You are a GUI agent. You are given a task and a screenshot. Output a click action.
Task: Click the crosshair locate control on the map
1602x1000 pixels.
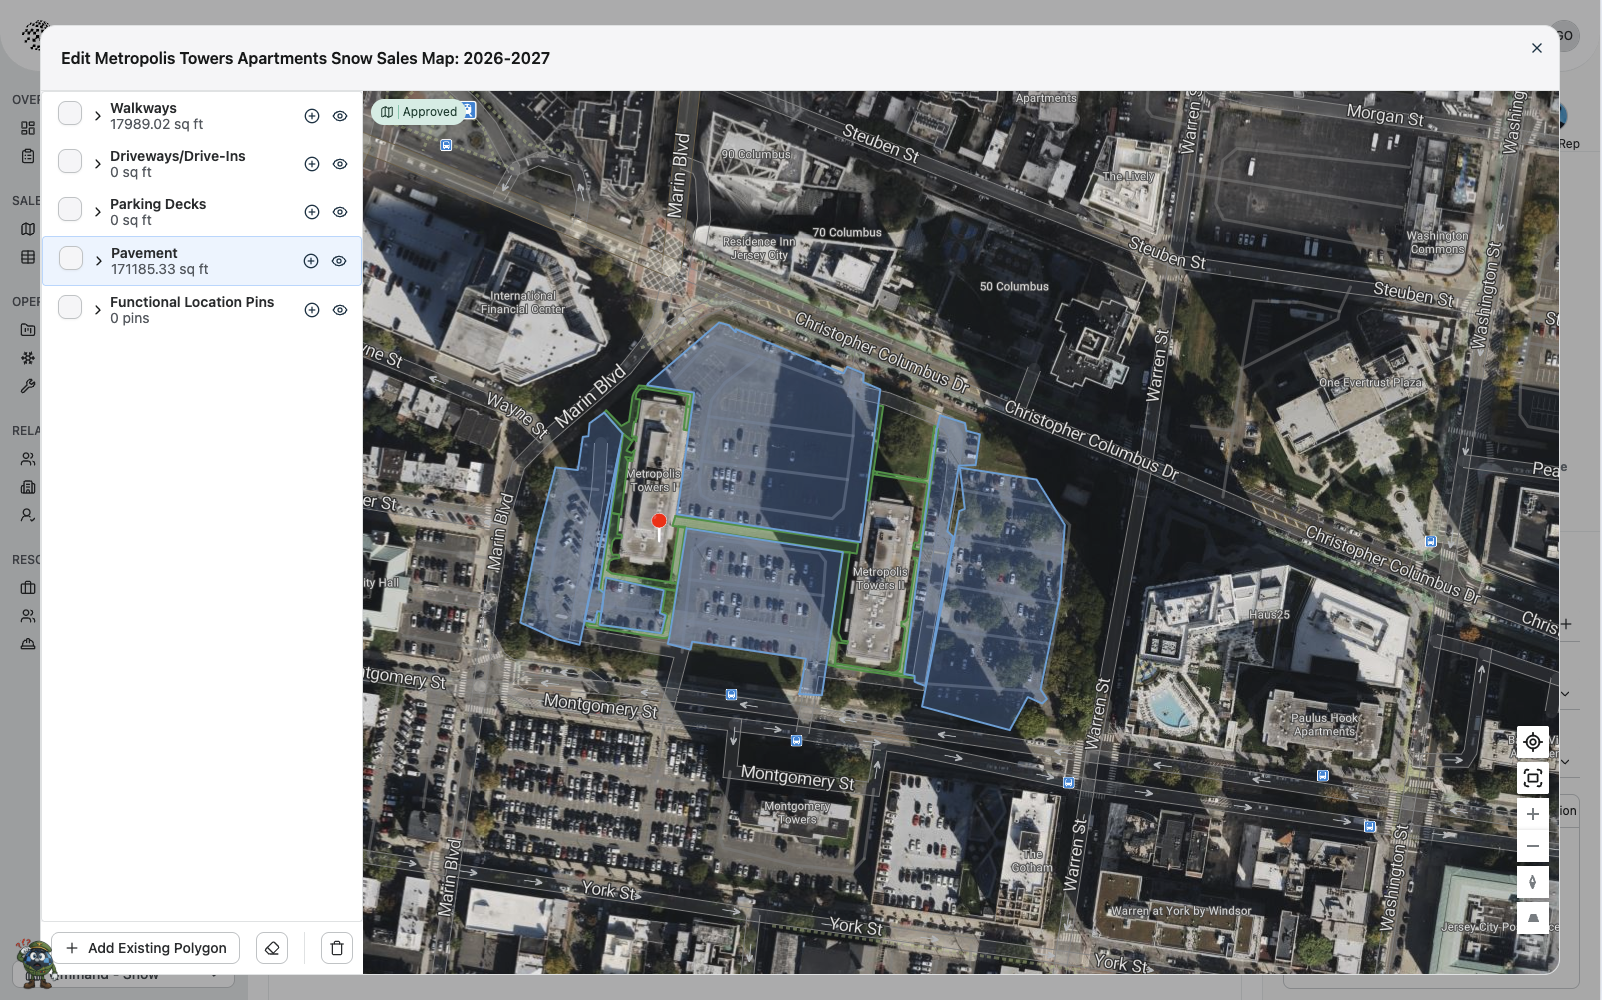click(1533, 742)
